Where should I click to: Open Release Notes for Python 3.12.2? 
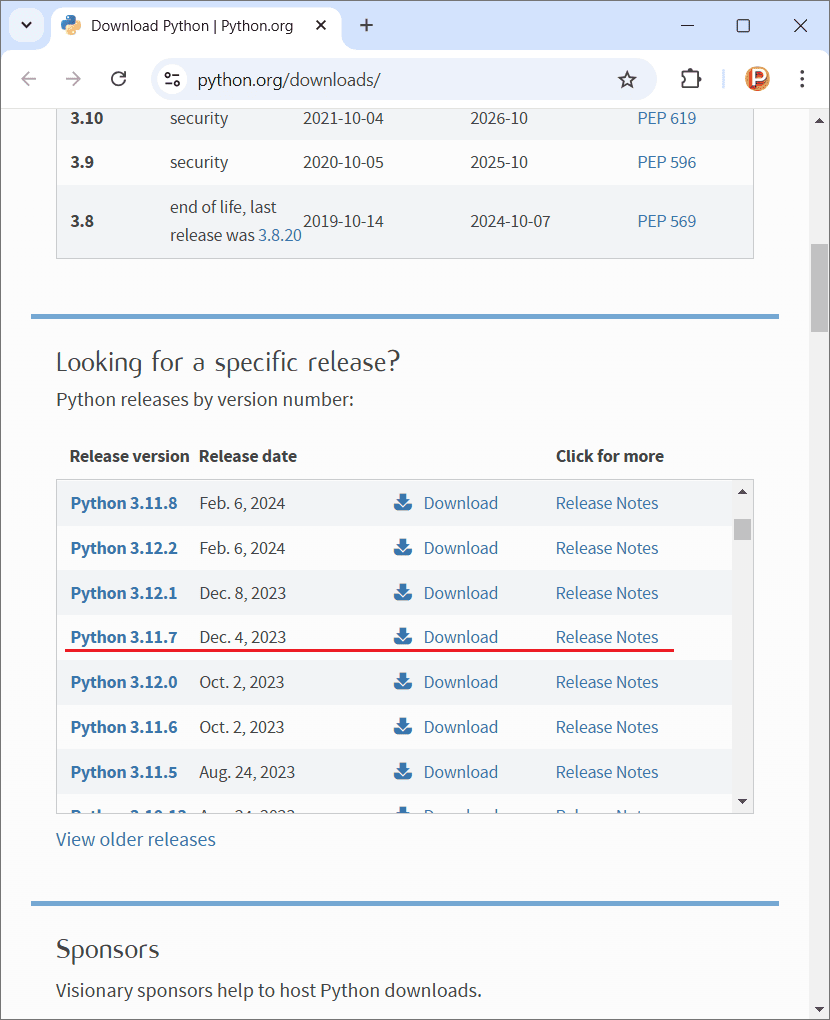coord(607,548)
